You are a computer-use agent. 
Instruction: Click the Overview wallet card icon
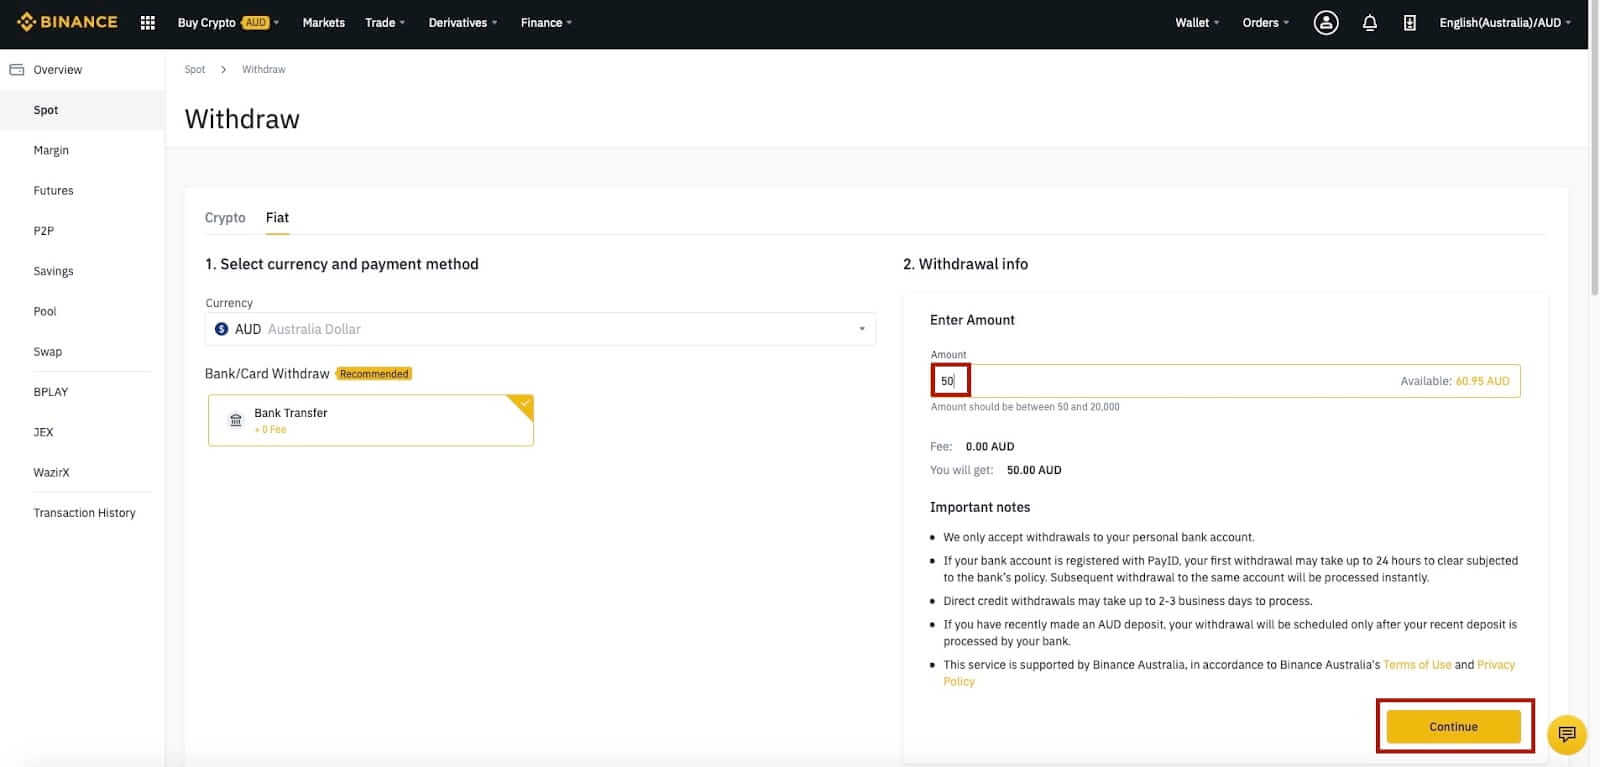pos(17,70)
